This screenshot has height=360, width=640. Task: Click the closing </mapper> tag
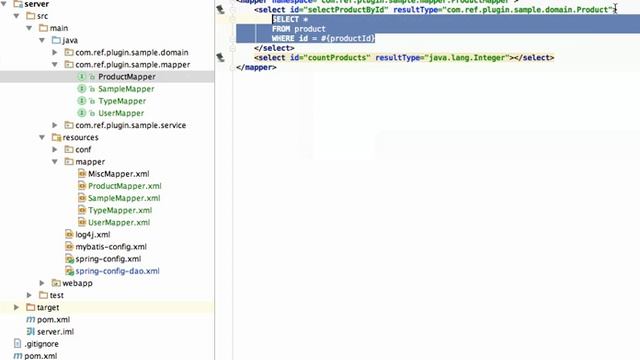click(256, 67)
